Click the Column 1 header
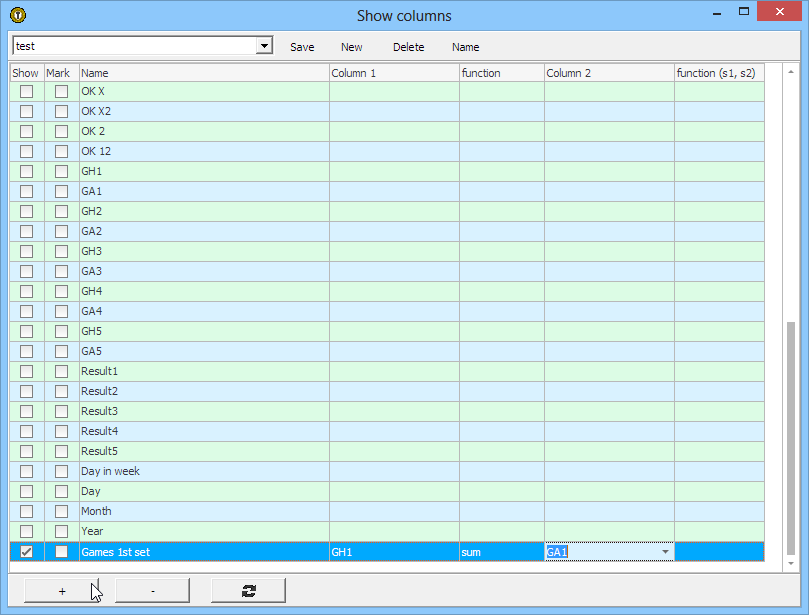The height and width of the screenshot is (615, 809). (x=394, y=73)
